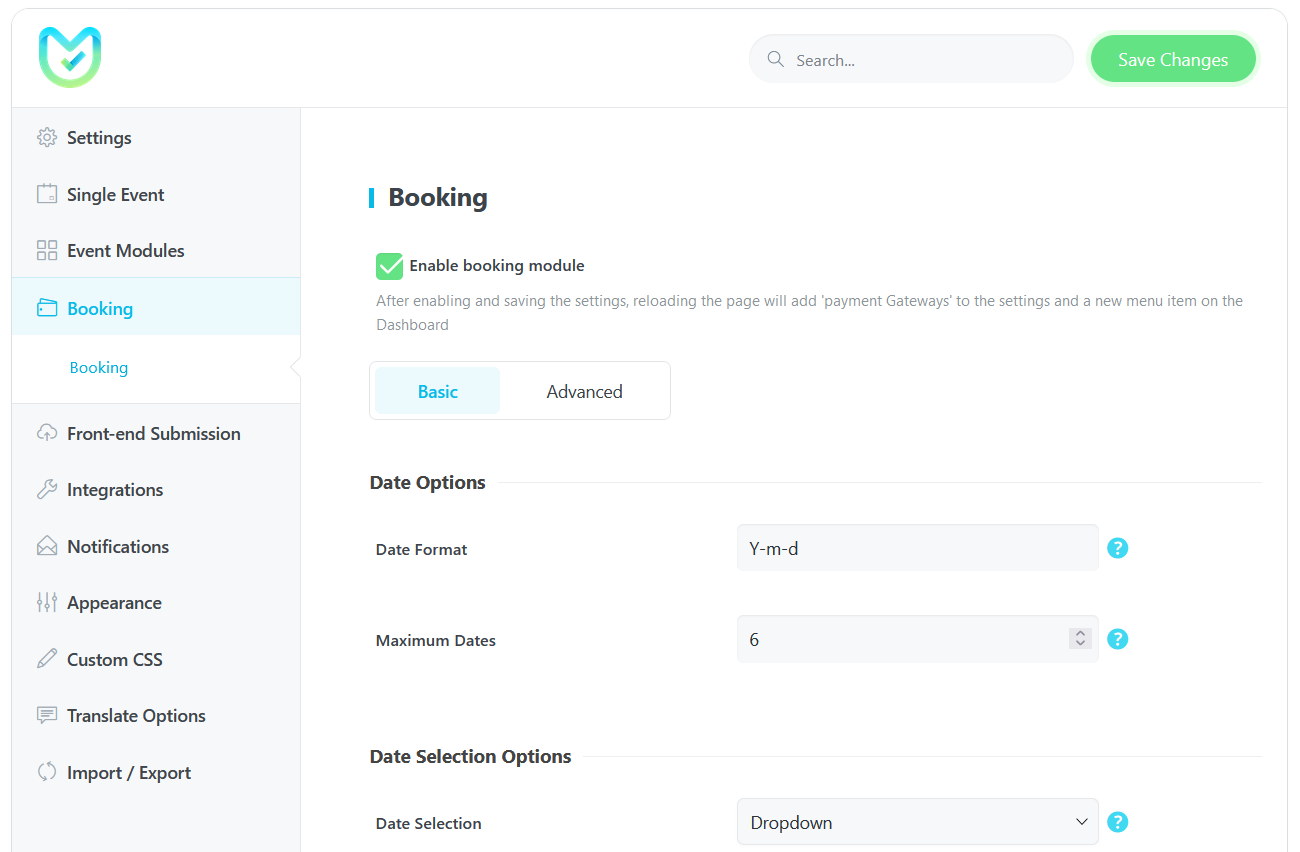Click the Event Modules grid icon

coord(47,250)
